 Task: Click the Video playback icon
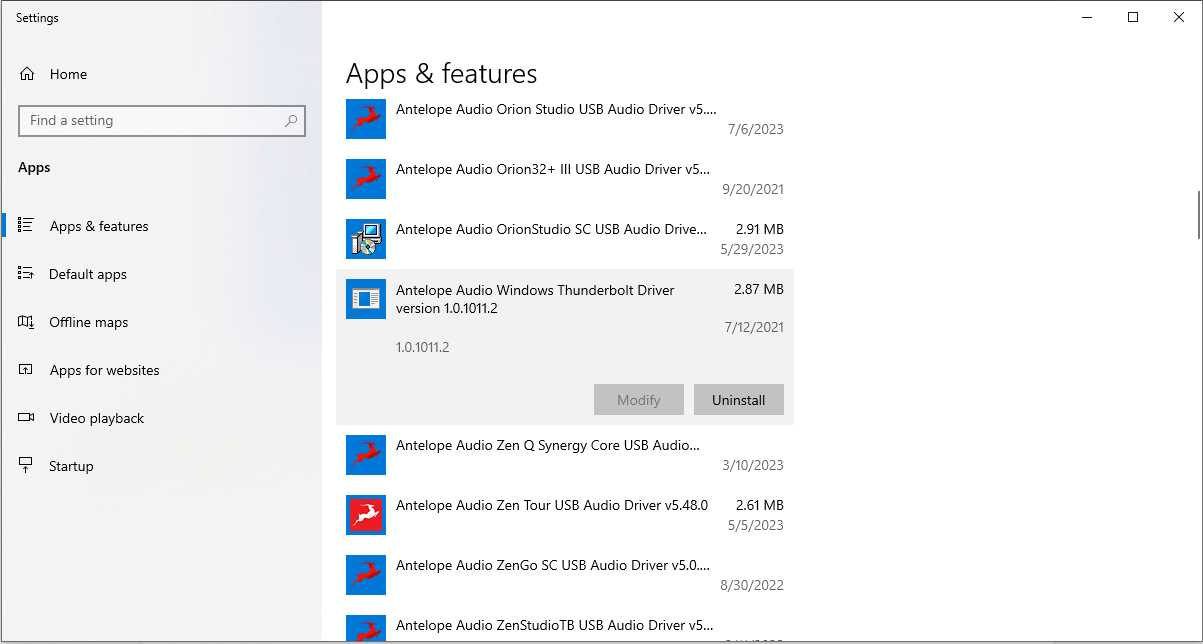tap(27, 418)
